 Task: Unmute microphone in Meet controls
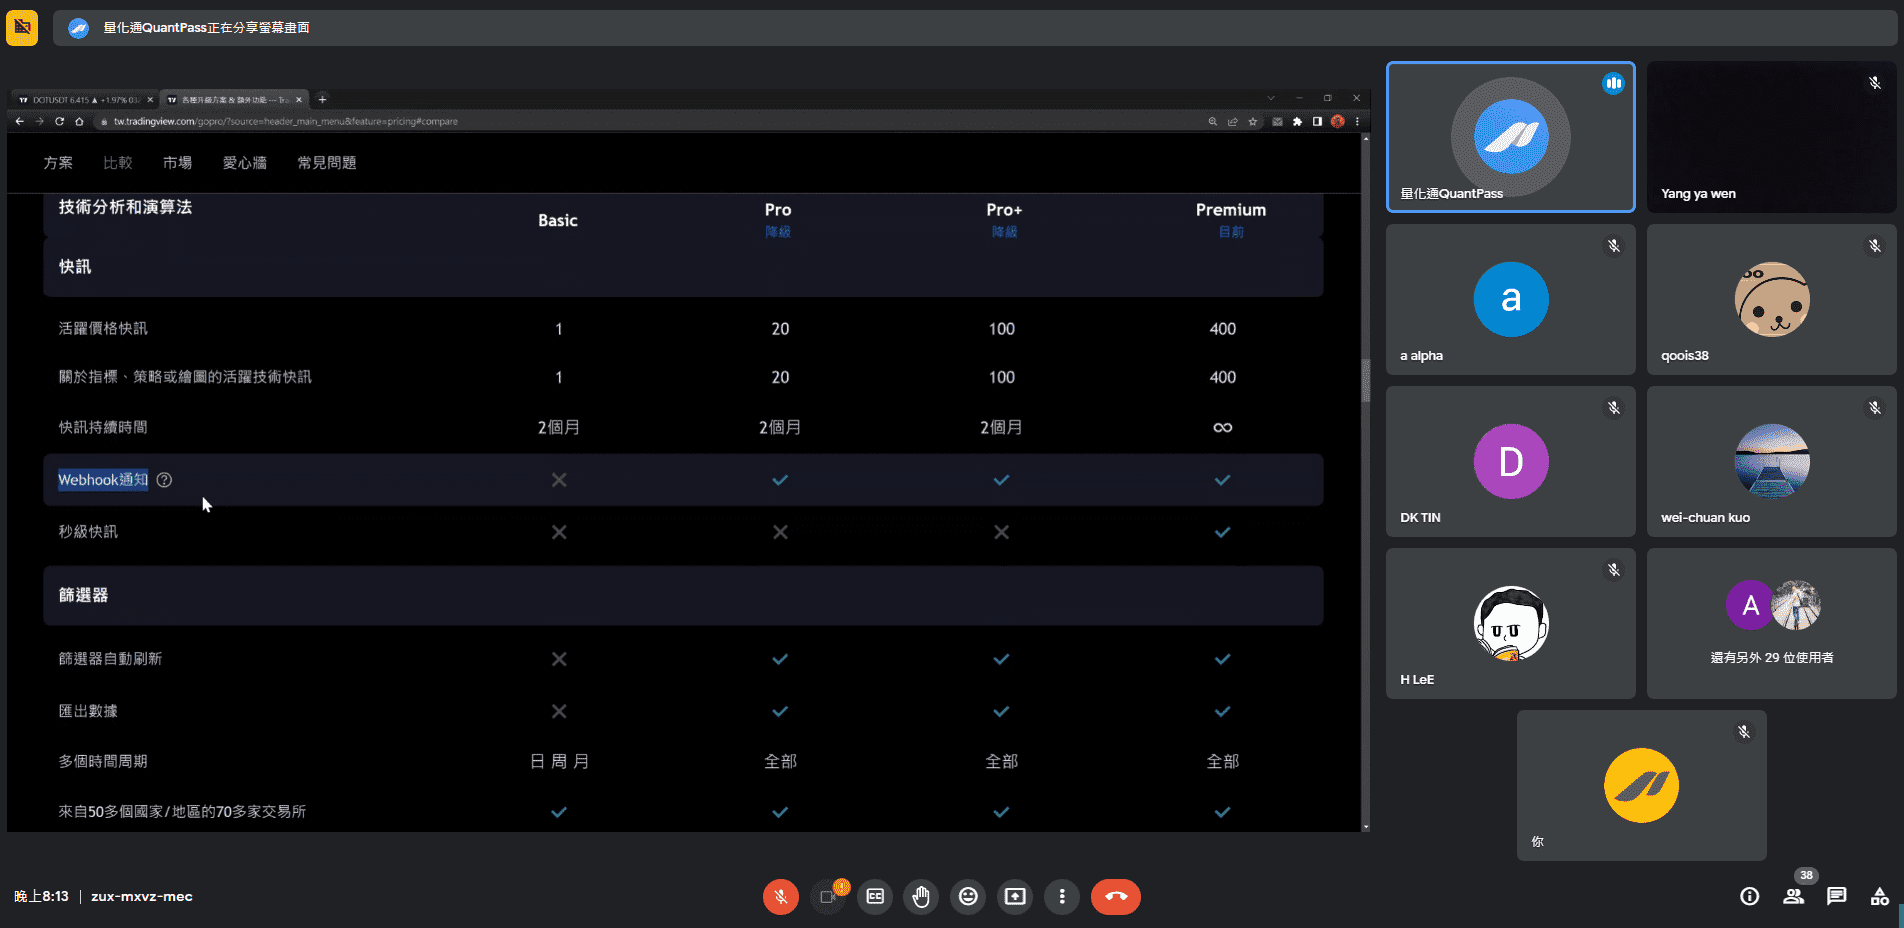pos(781,896)
